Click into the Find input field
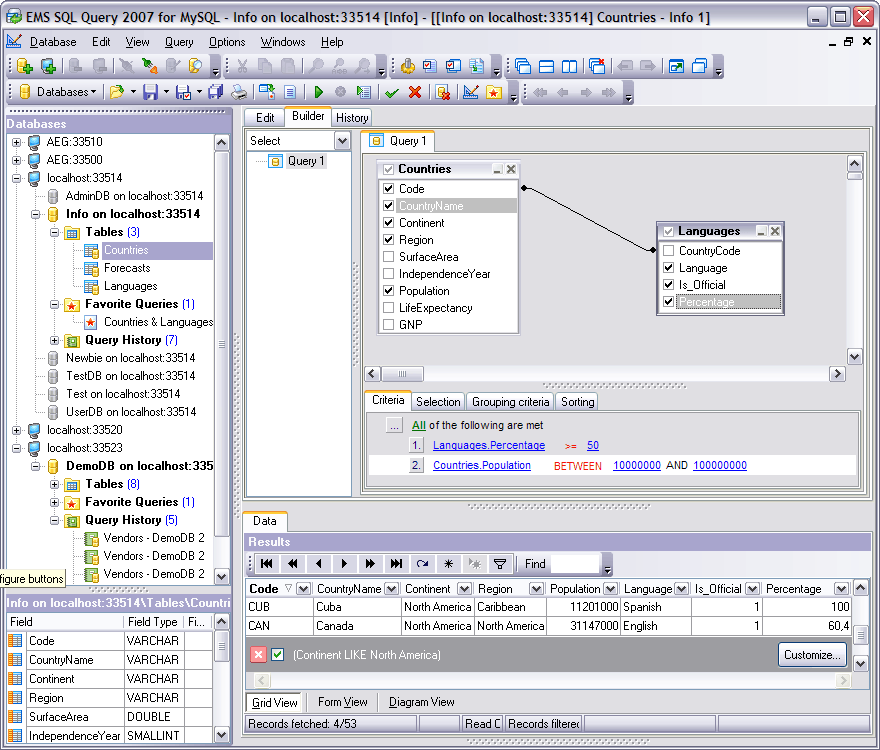This screenshot has height=750, width=880. point(574,564)
